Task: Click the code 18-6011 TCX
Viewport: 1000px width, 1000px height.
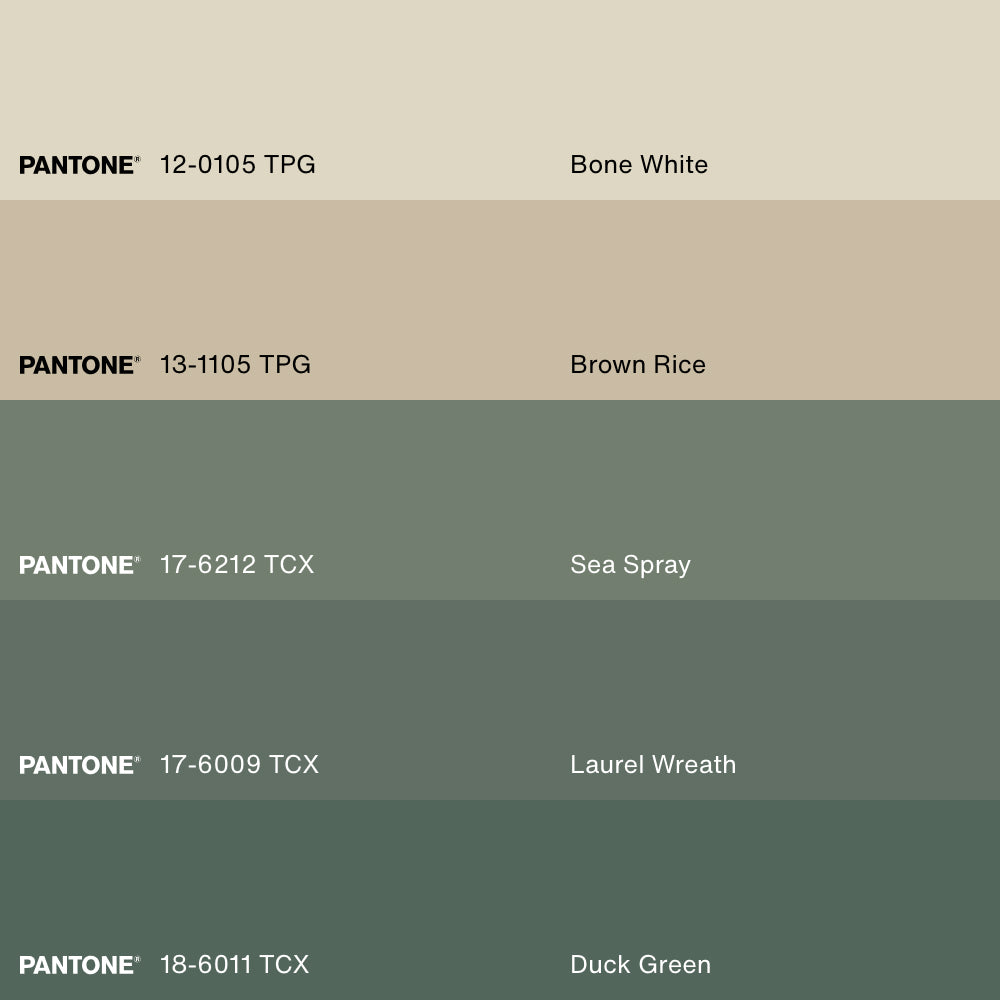Action: 234,965
